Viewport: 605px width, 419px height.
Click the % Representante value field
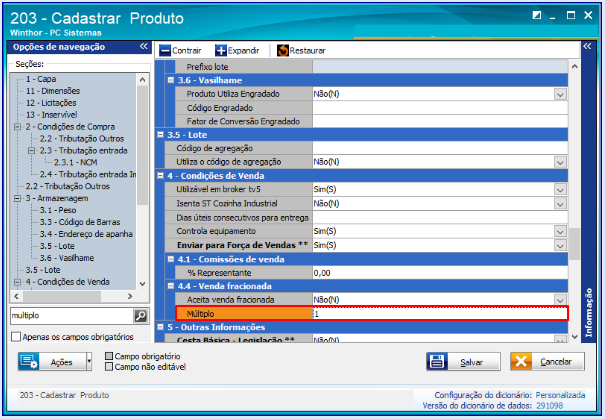[440, 273]
